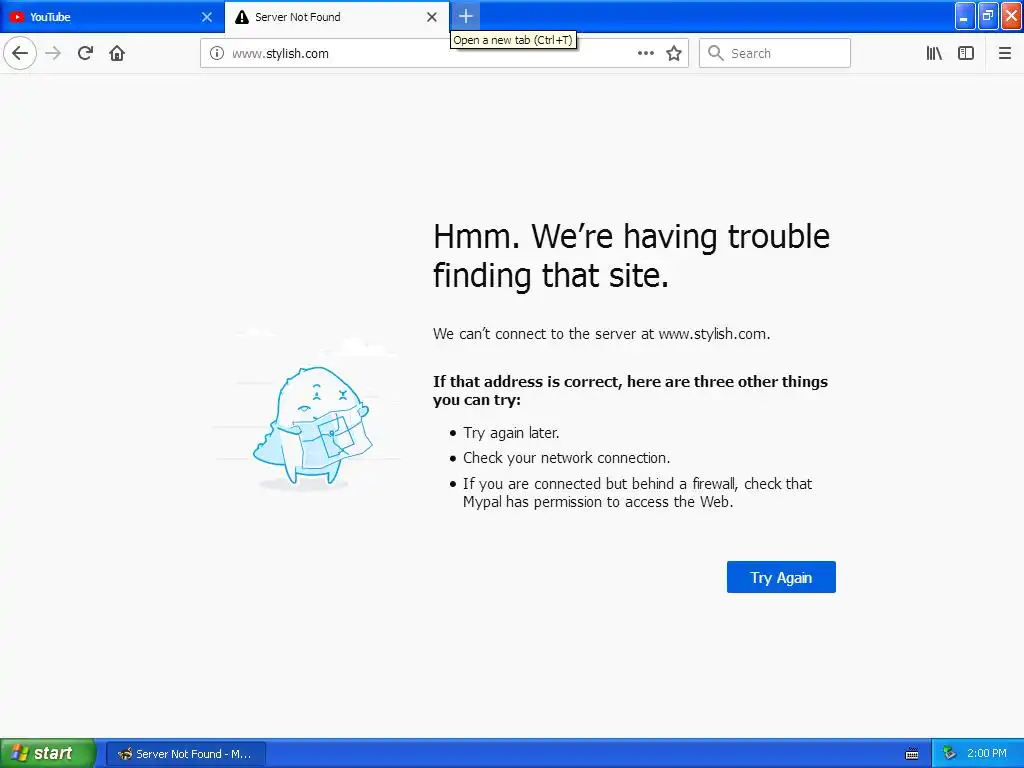Click the network tray icon
Screen dimensions: 1024x768
tap(949, 754)
